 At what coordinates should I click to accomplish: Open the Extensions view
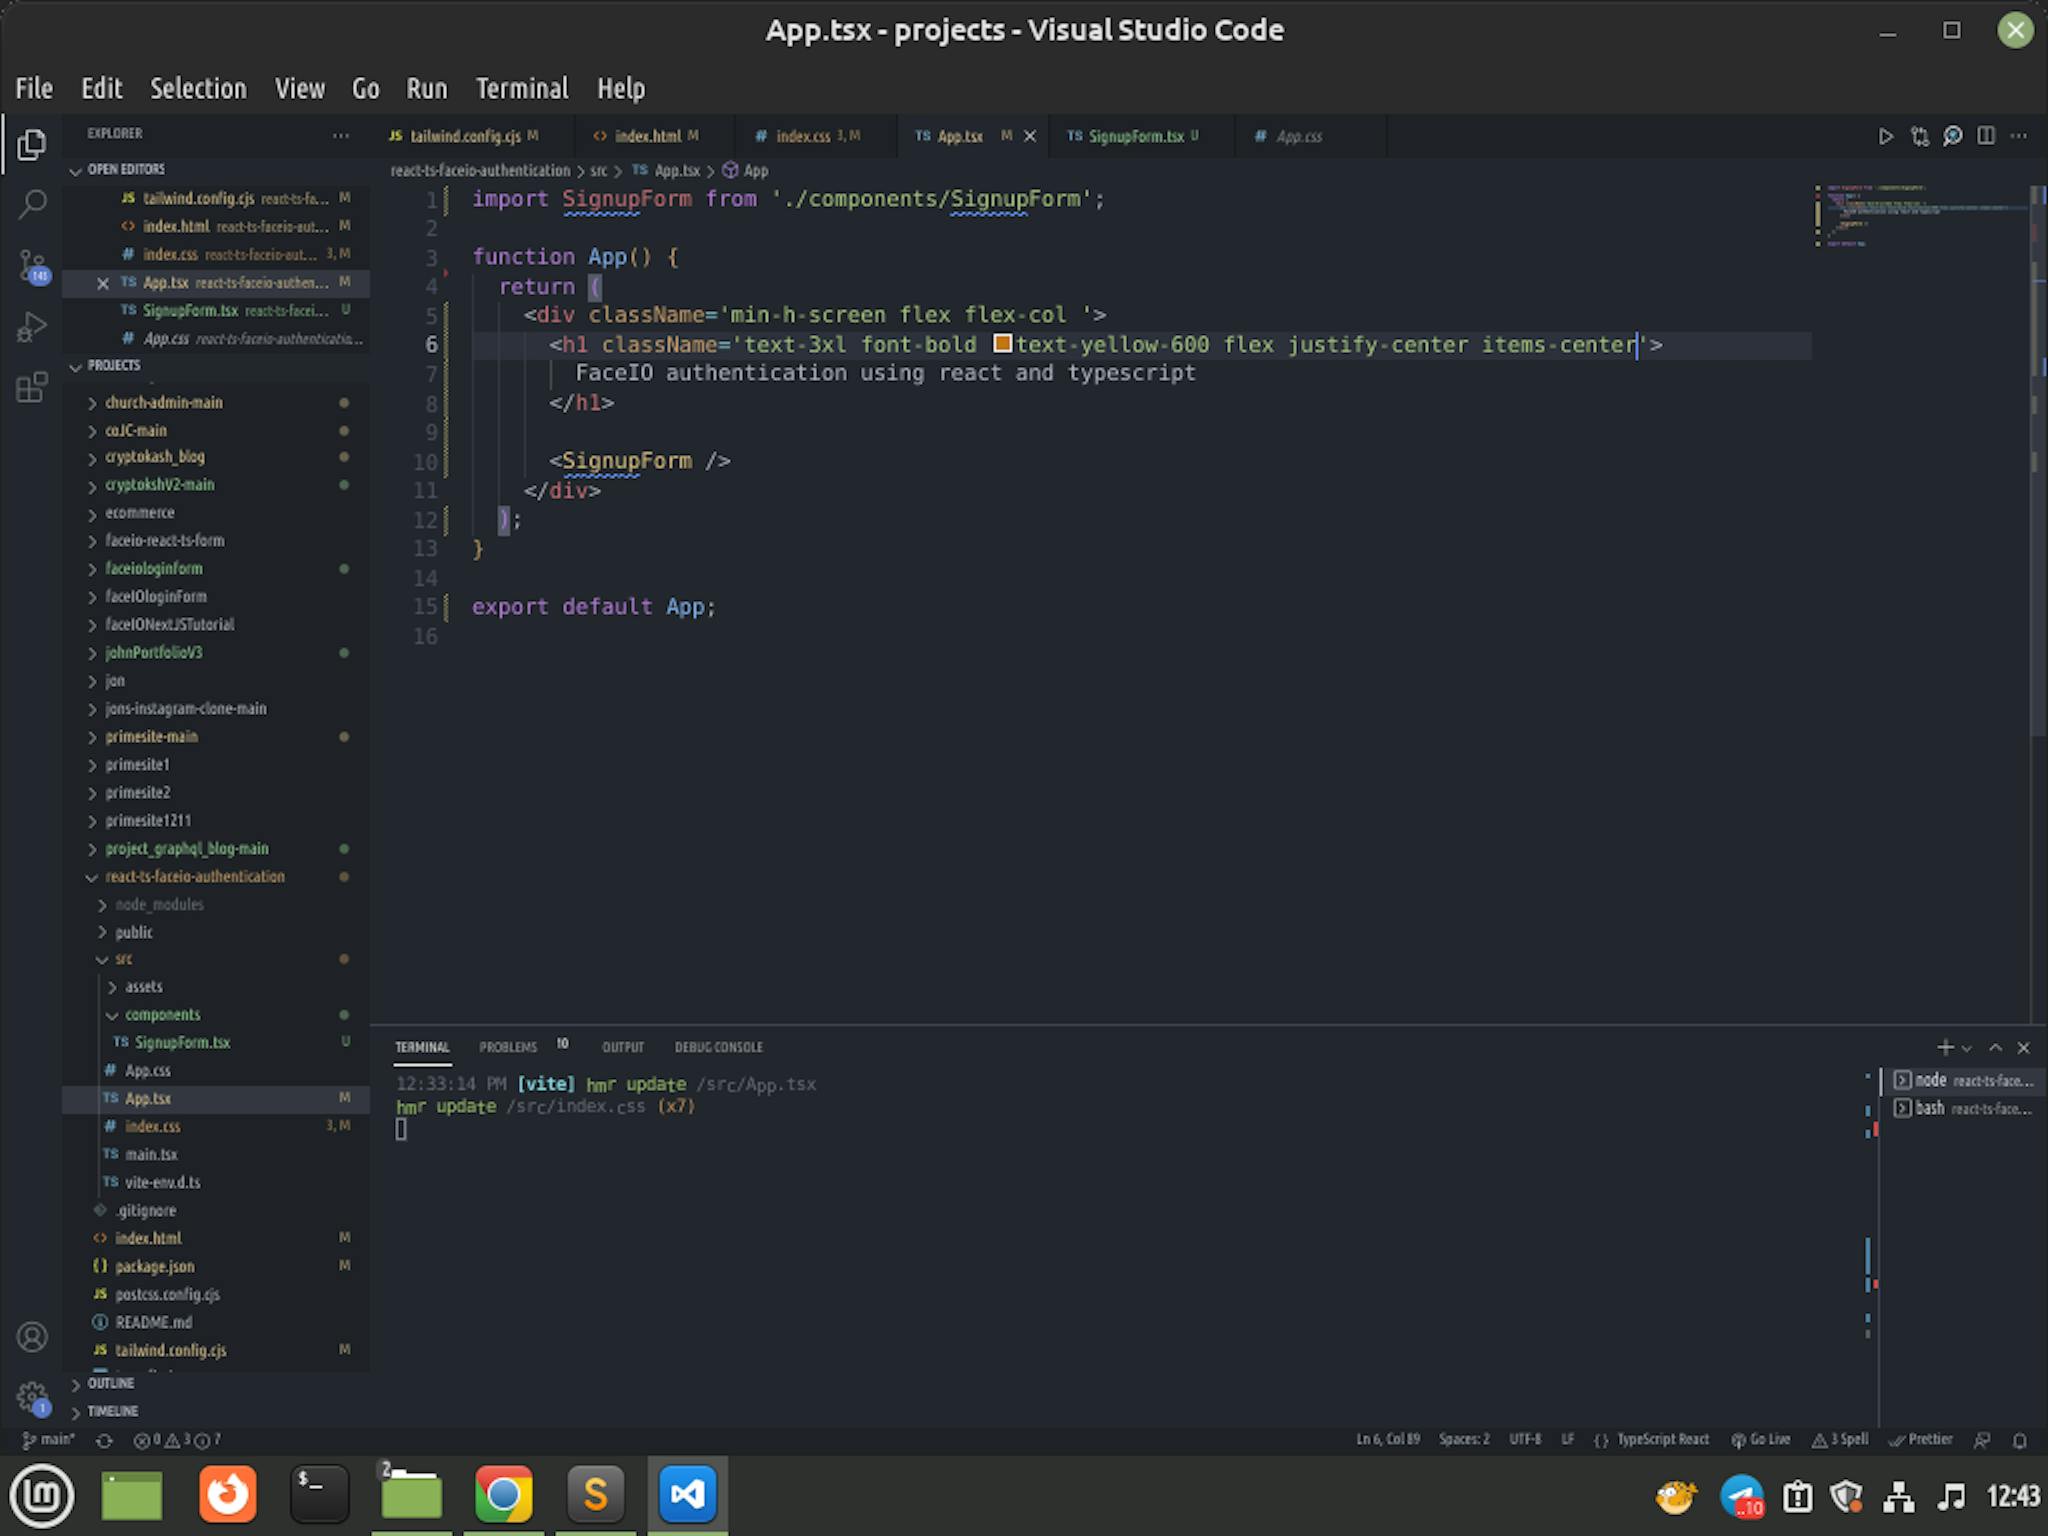[x=32, y=387]
